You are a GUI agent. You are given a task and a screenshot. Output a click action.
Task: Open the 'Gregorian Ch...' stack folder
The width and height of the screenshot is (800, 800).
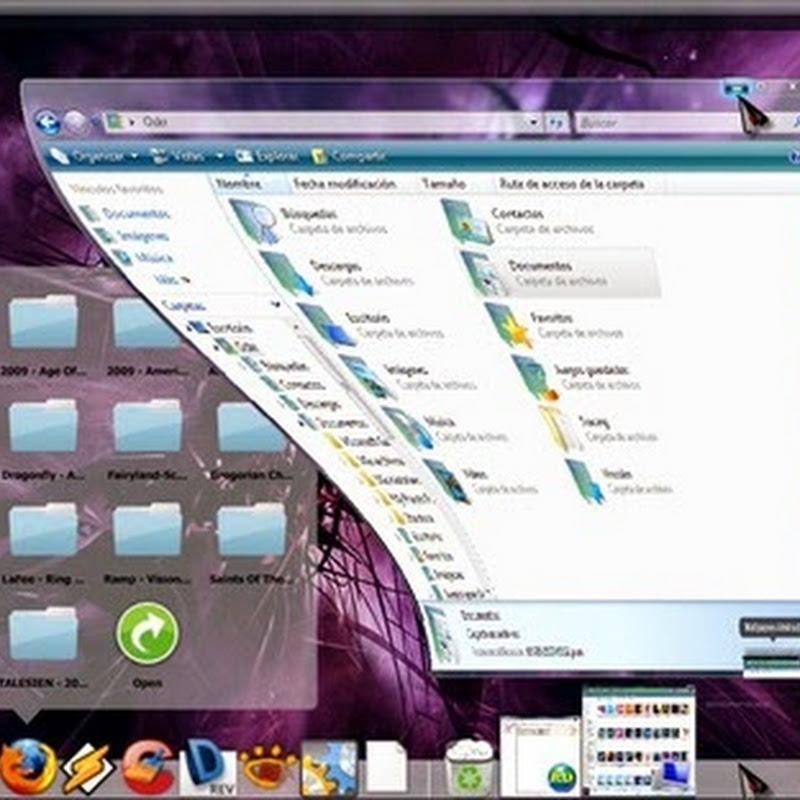tap(251, 427)
